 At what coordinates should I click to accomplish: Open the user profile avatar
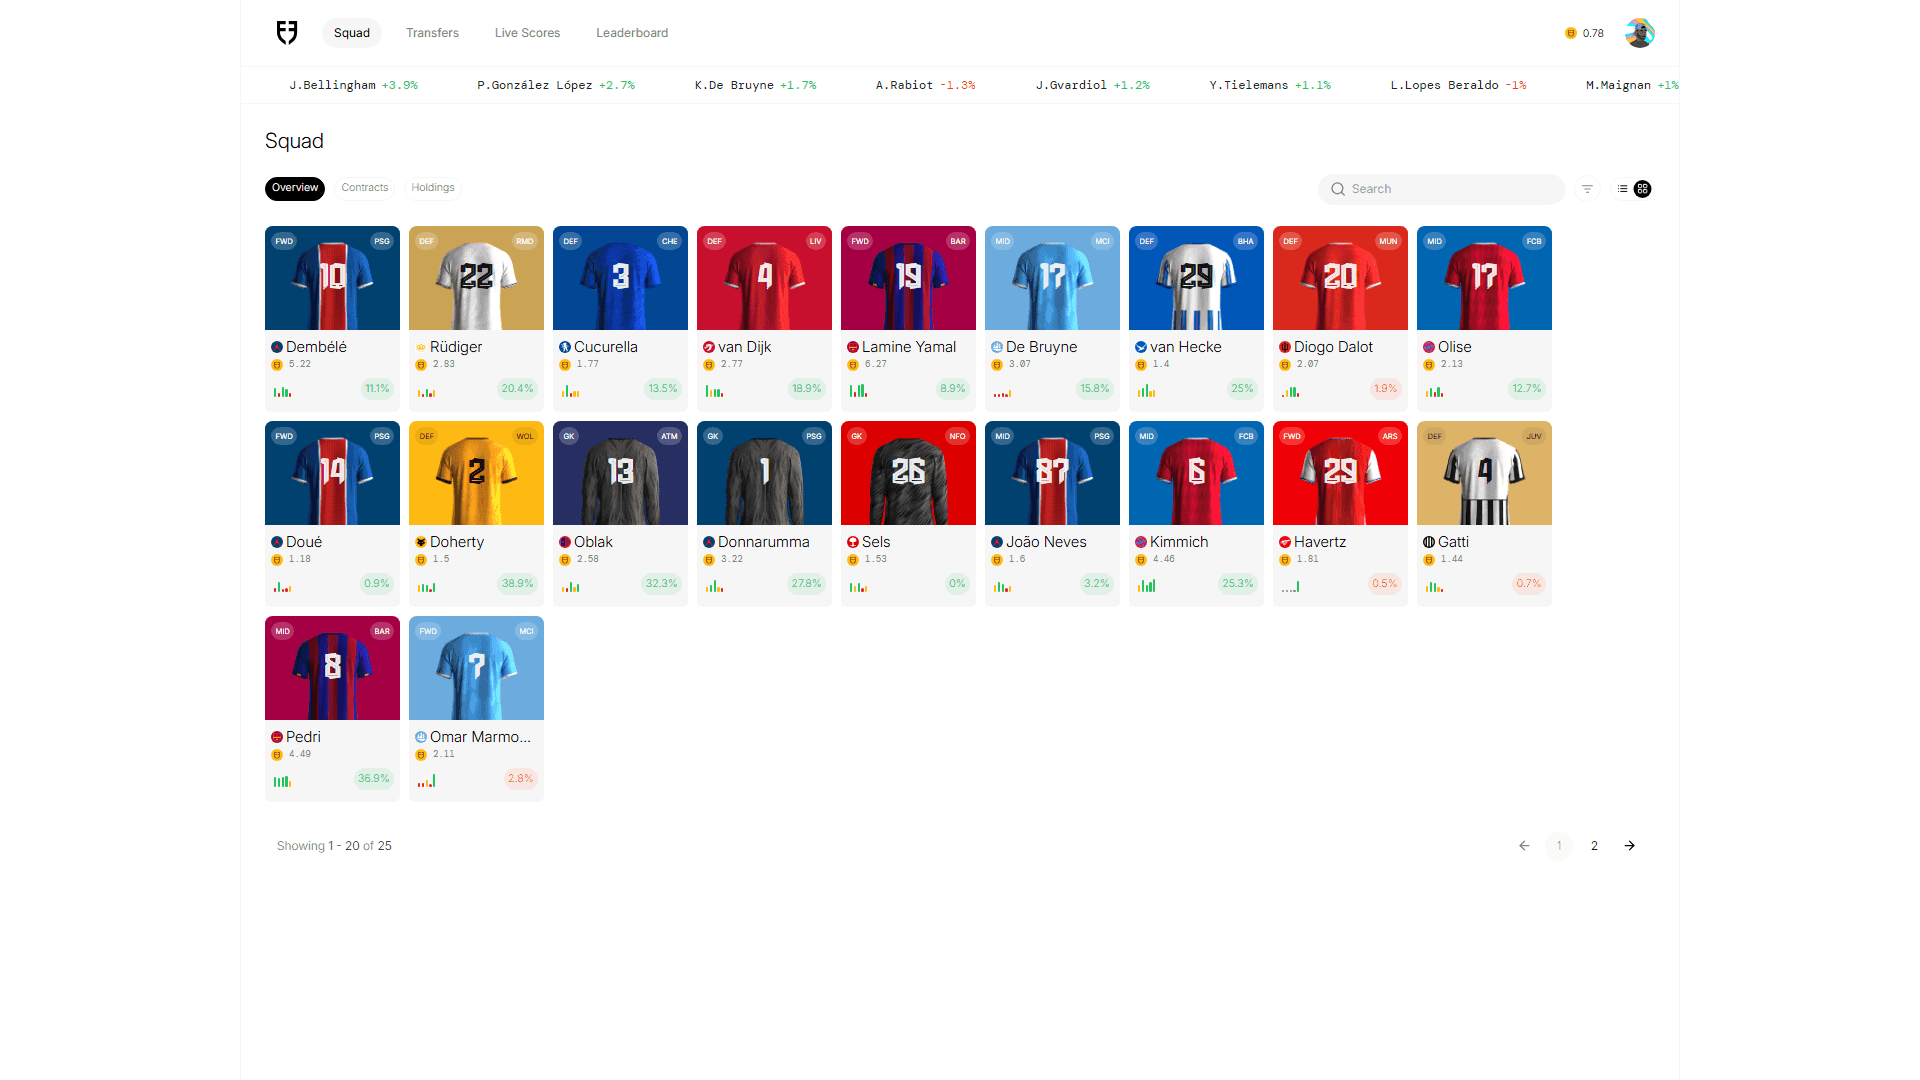(x=1639, y=33)
